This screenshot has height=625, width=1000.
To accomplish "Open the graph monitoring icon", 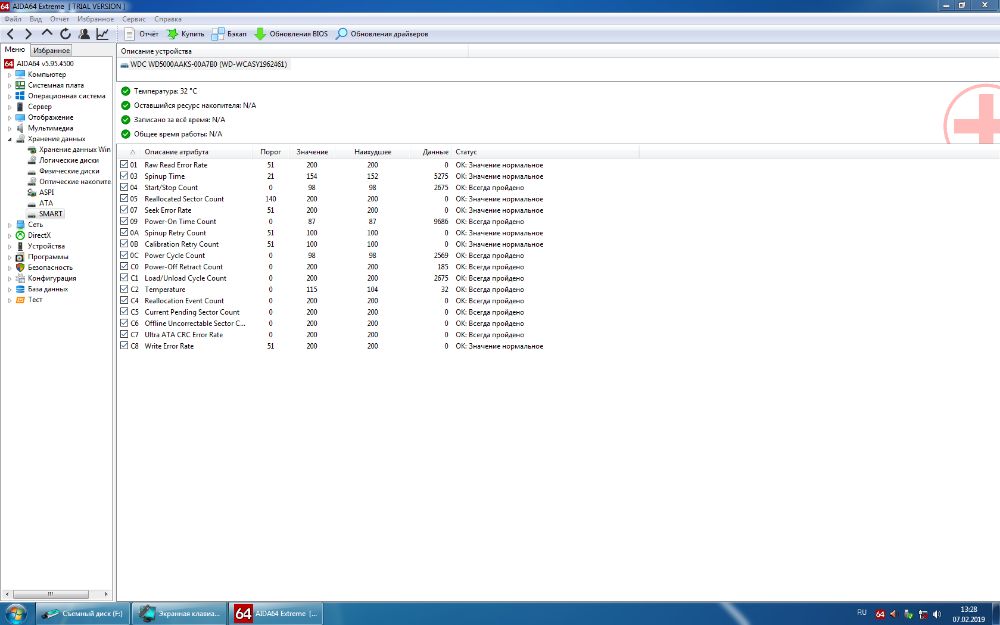I will [x=102, y=34].
